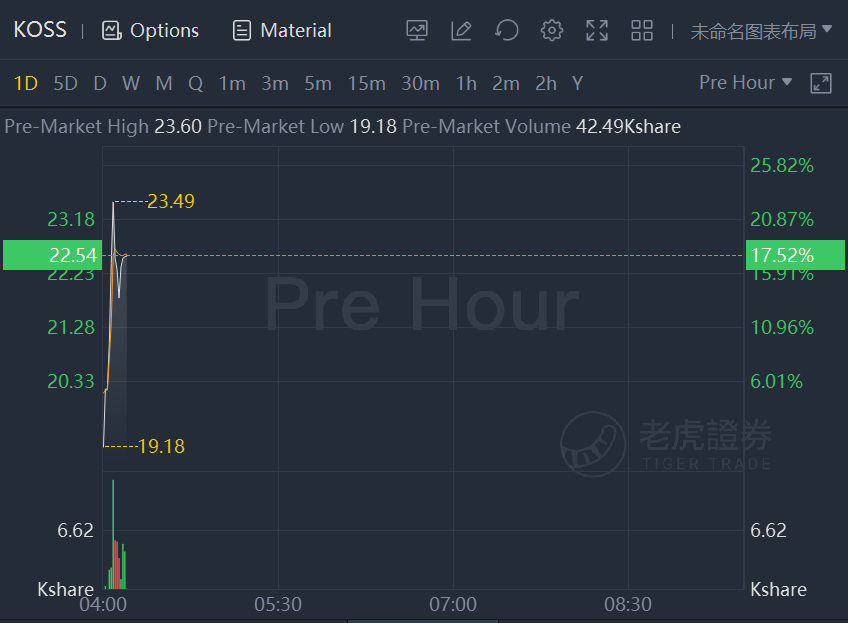Toggle fullscreen with the corner-arrows icon
The height and width of the screenshot is (623, 848).
(597, 30)
